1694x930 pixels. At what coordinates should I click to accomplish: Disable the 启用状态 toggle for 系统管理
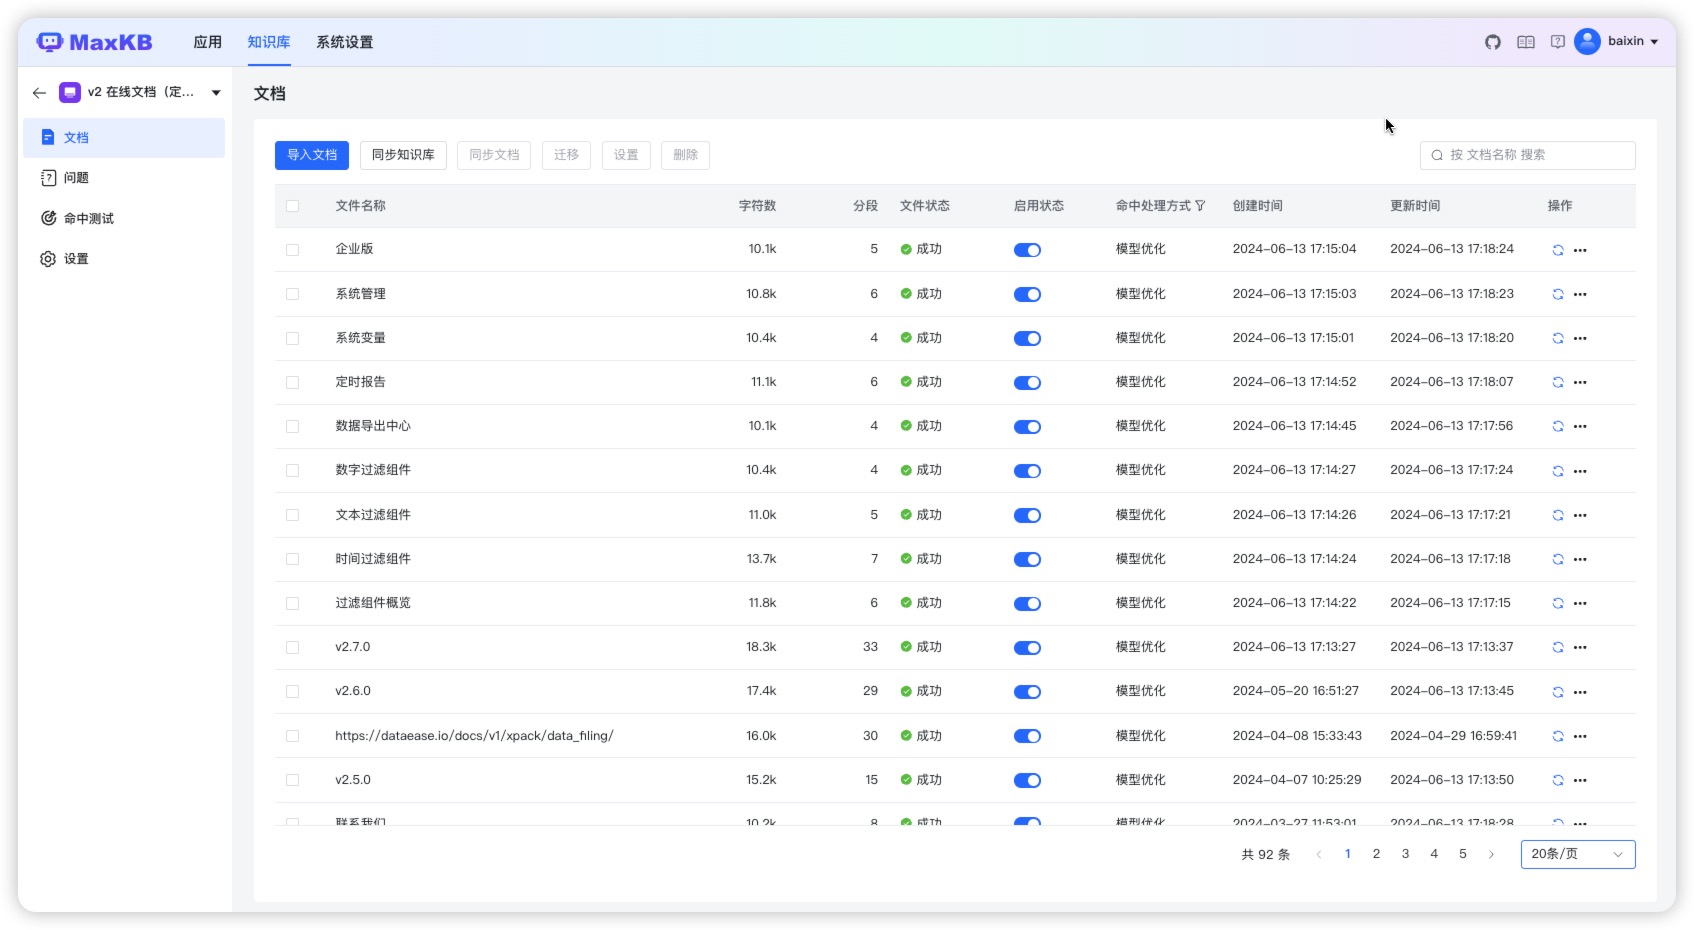(x=1027, y=294)
